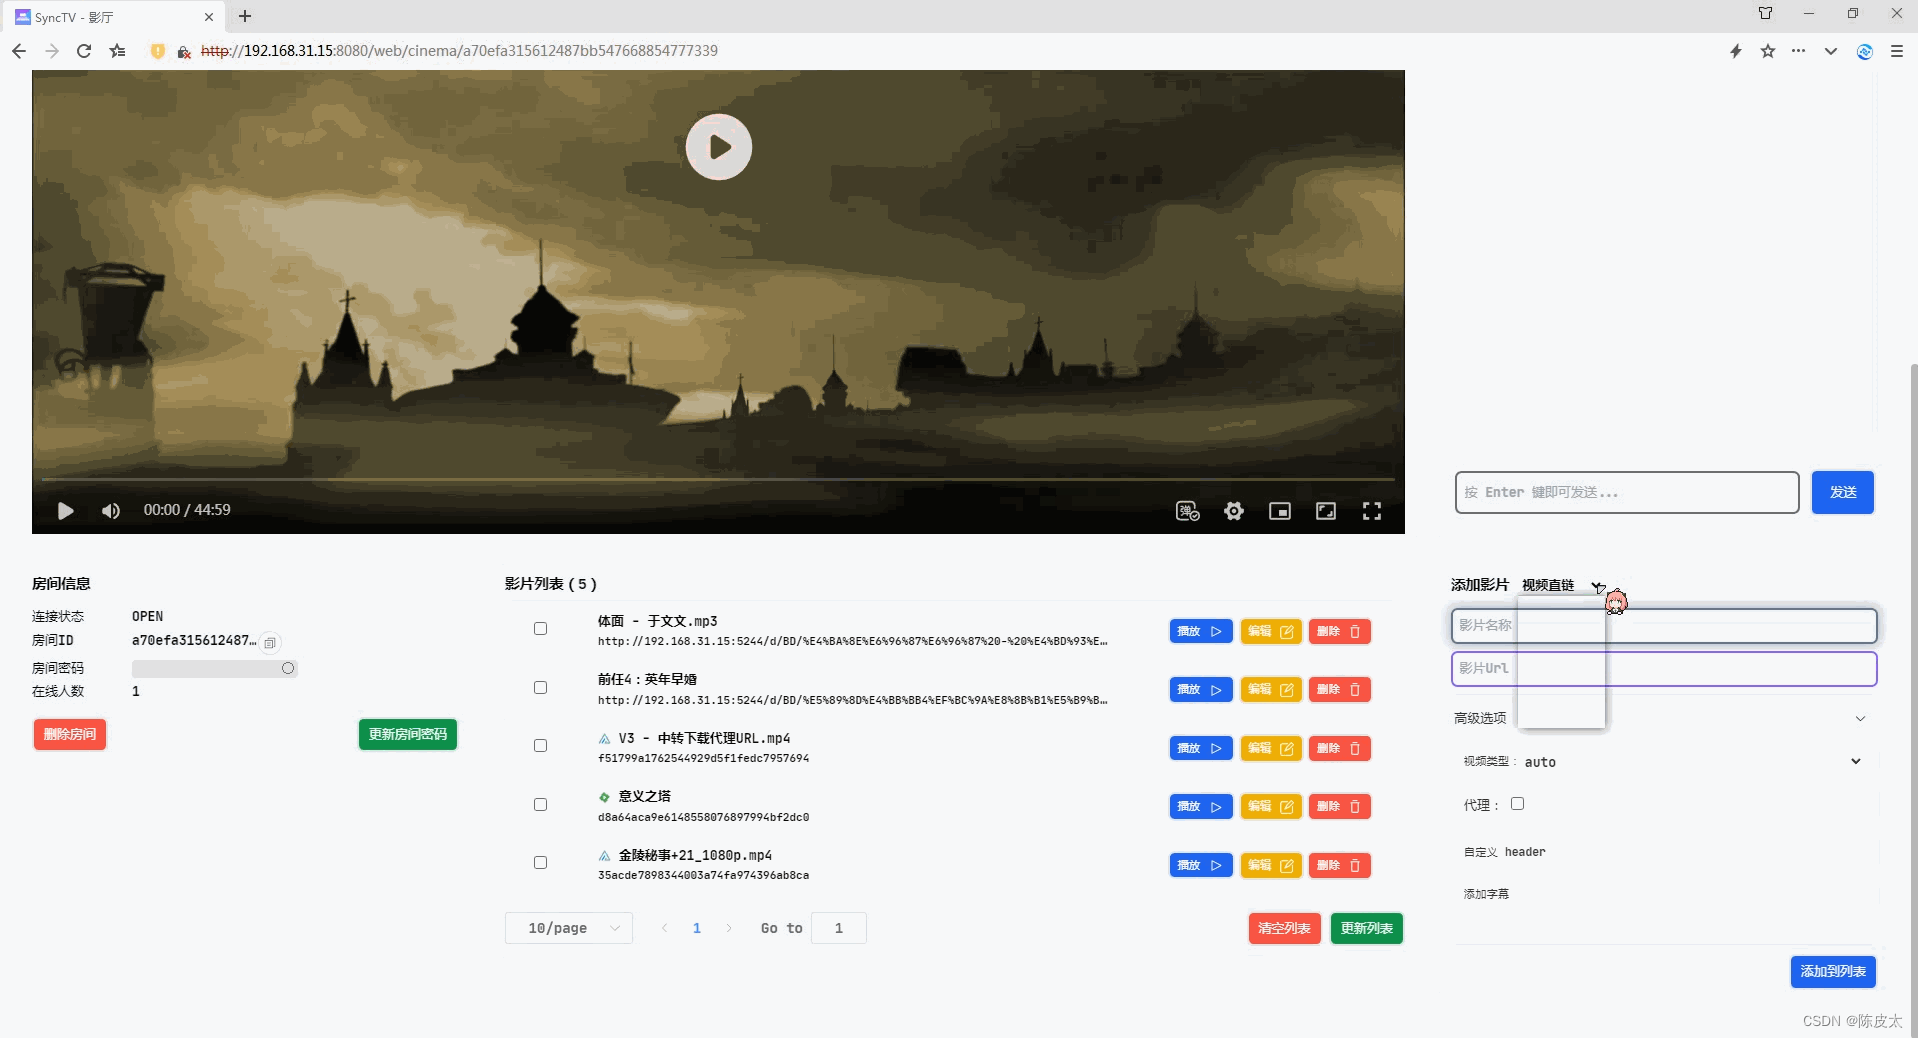Switch to the 视频直链 source tab
The image size is (1918, 1038).
[1548, 585]
